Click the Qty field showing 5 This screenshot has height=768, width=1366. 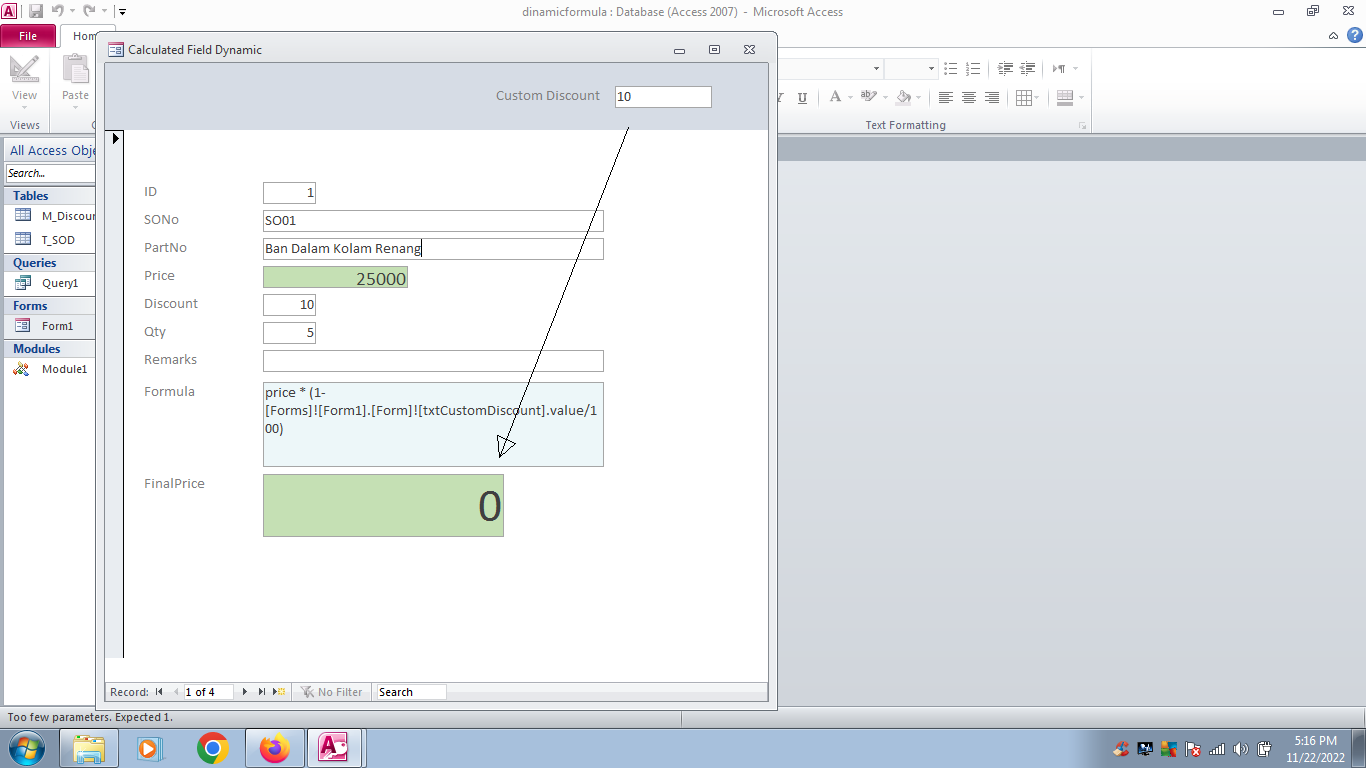click(289, 333)
